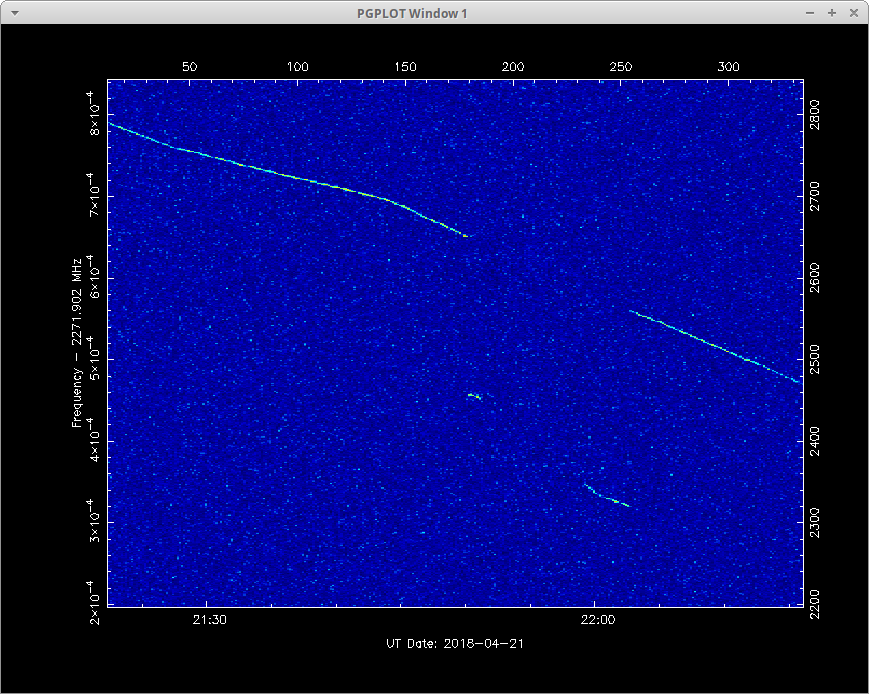Image resolution: width=869 pixels, height=694 pixels.
Task: Maximize the PGPLOT window
Action: (x=832, y=13)
